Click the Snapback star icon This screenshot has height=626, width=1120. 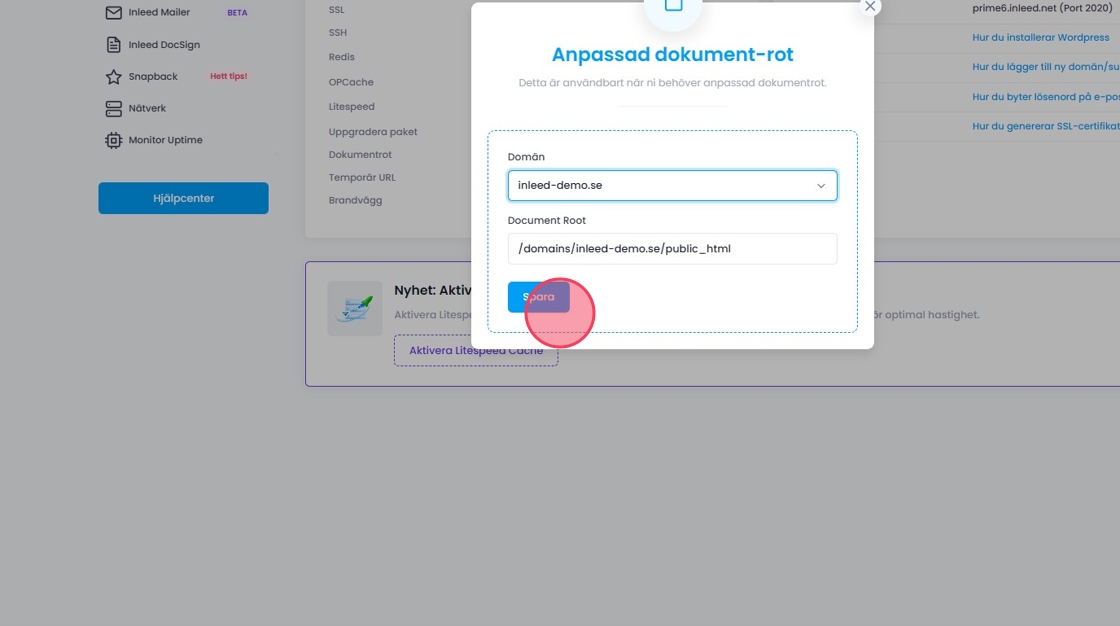pos(113,77)
